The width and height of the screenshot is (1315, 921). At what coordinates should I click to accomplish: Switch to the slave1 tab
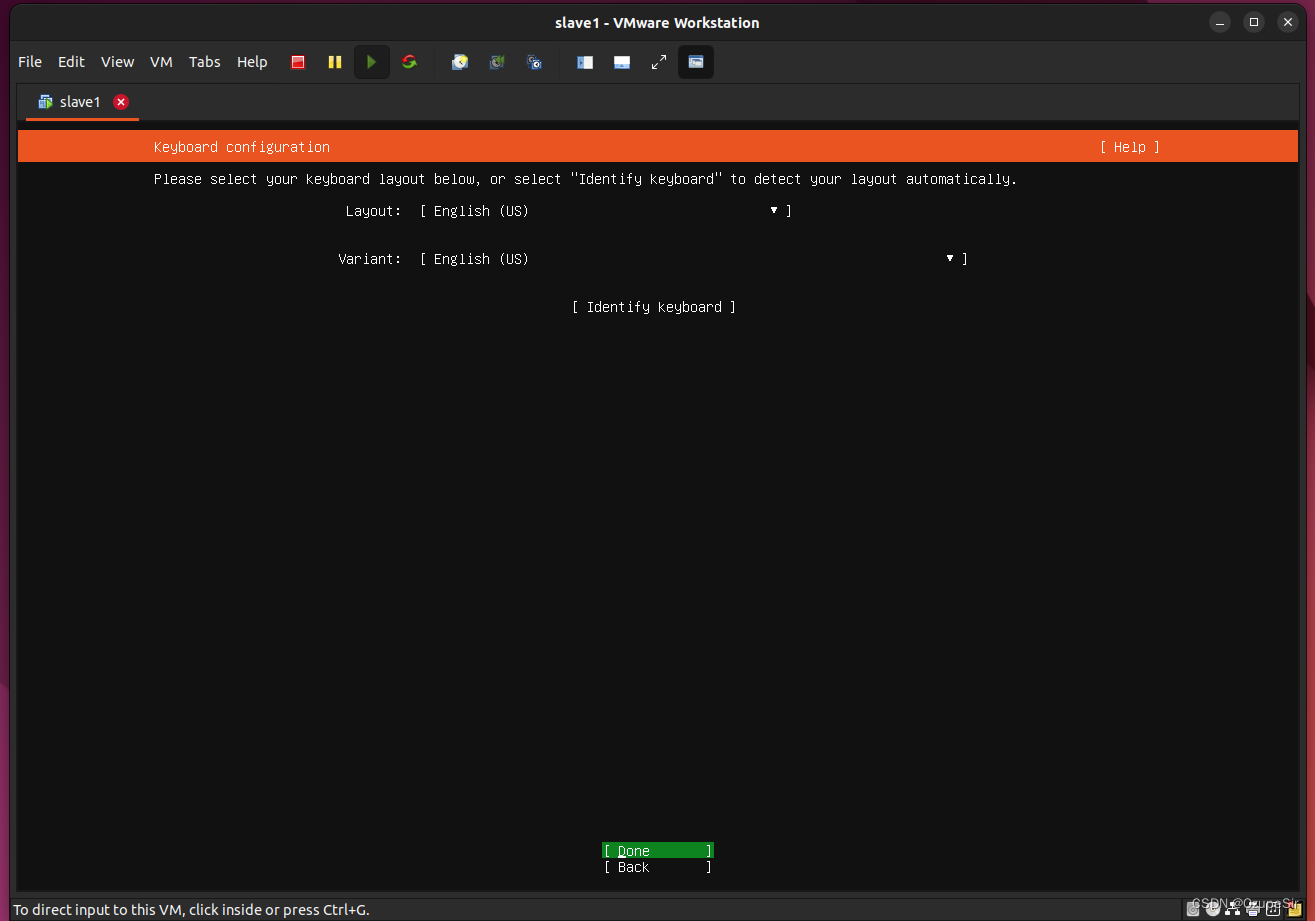(82, 102)
